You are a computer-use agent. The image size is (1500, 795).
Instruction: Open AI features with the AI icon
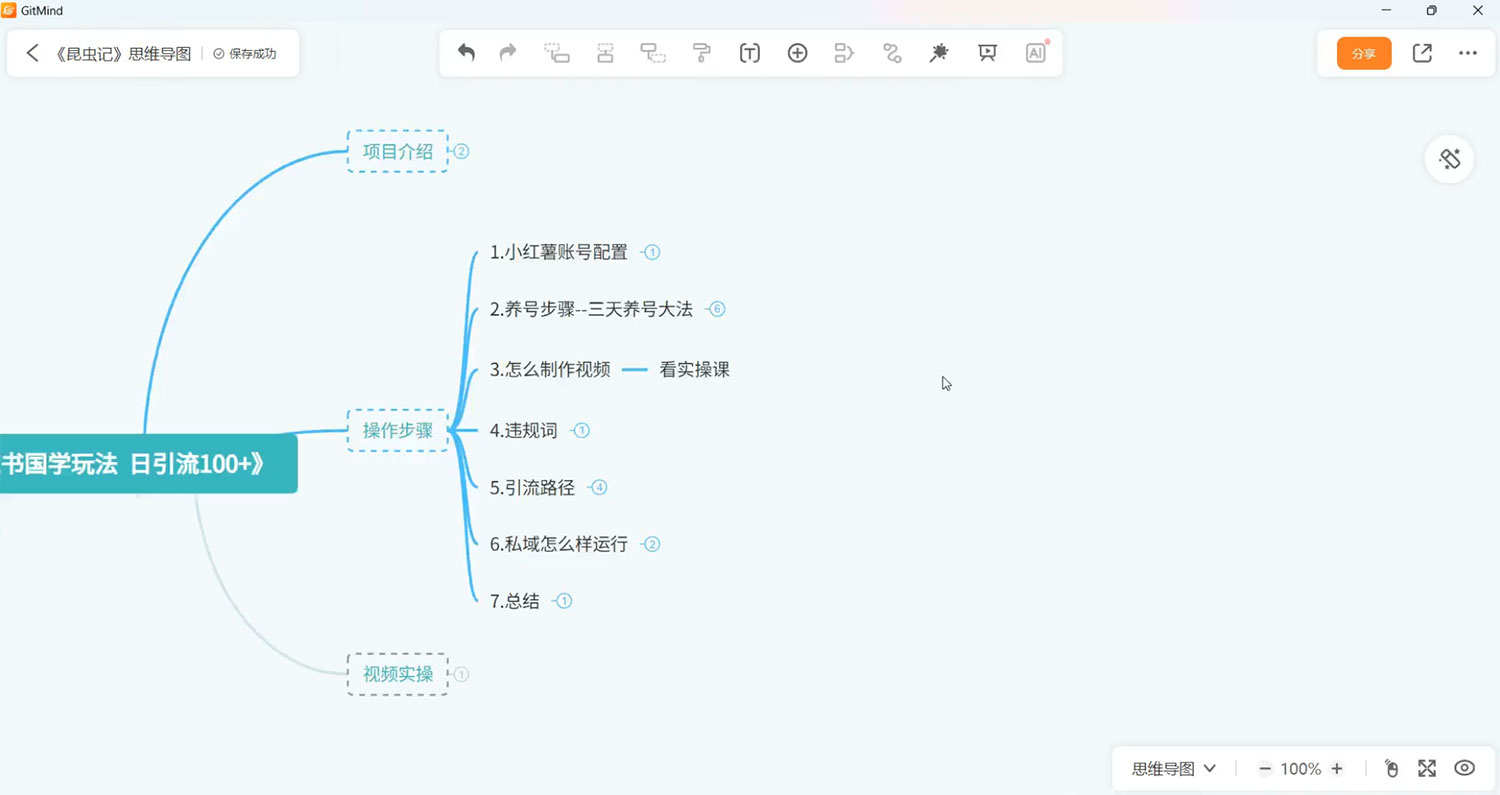coord(1035,52)
